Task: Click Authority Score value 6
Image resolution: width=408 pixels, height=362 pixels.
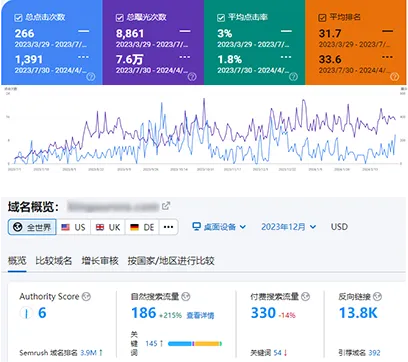Action: (x=42, y=313)
